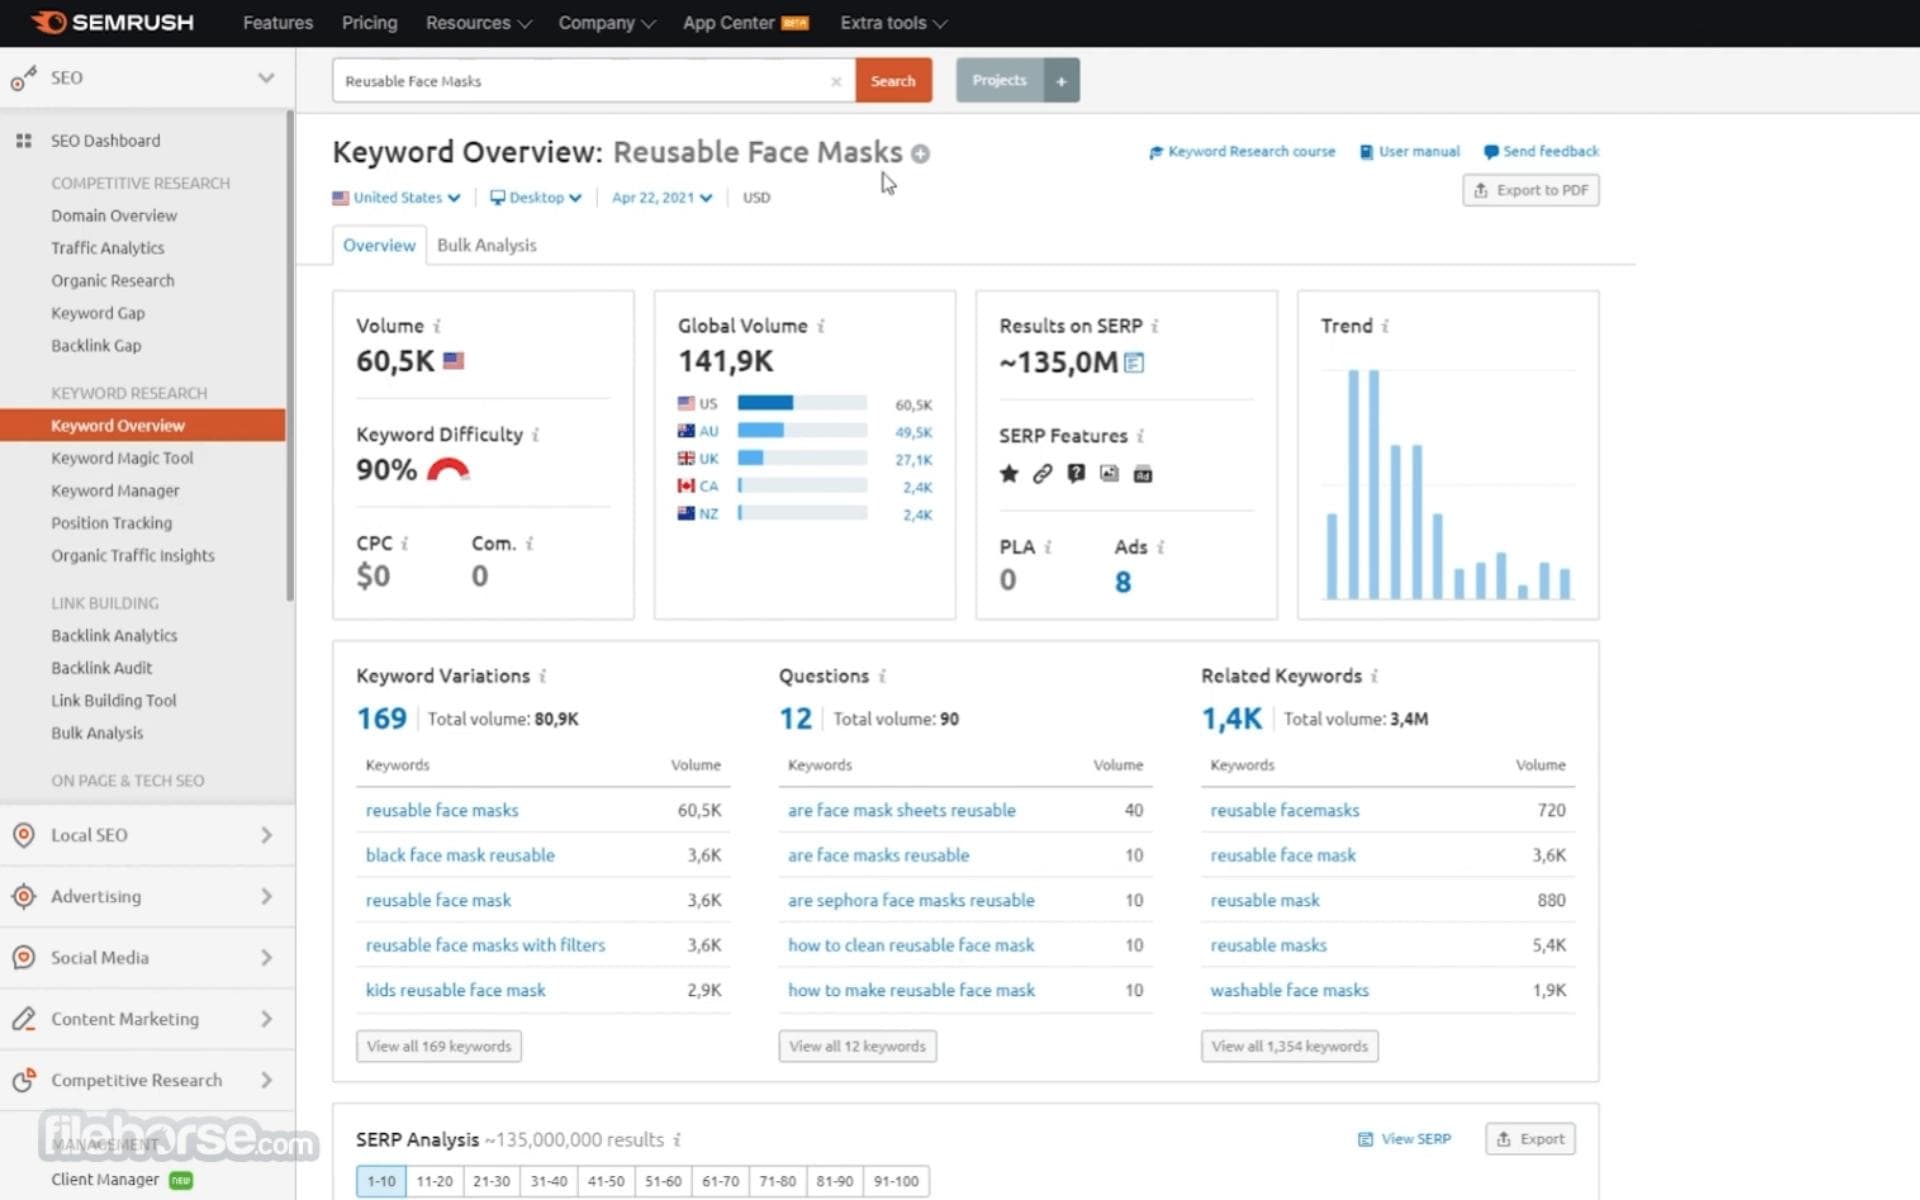This screenshot has width=1920, height=1200.
Task: Click the sidebar vertical scrollbar
Action: 291,355
